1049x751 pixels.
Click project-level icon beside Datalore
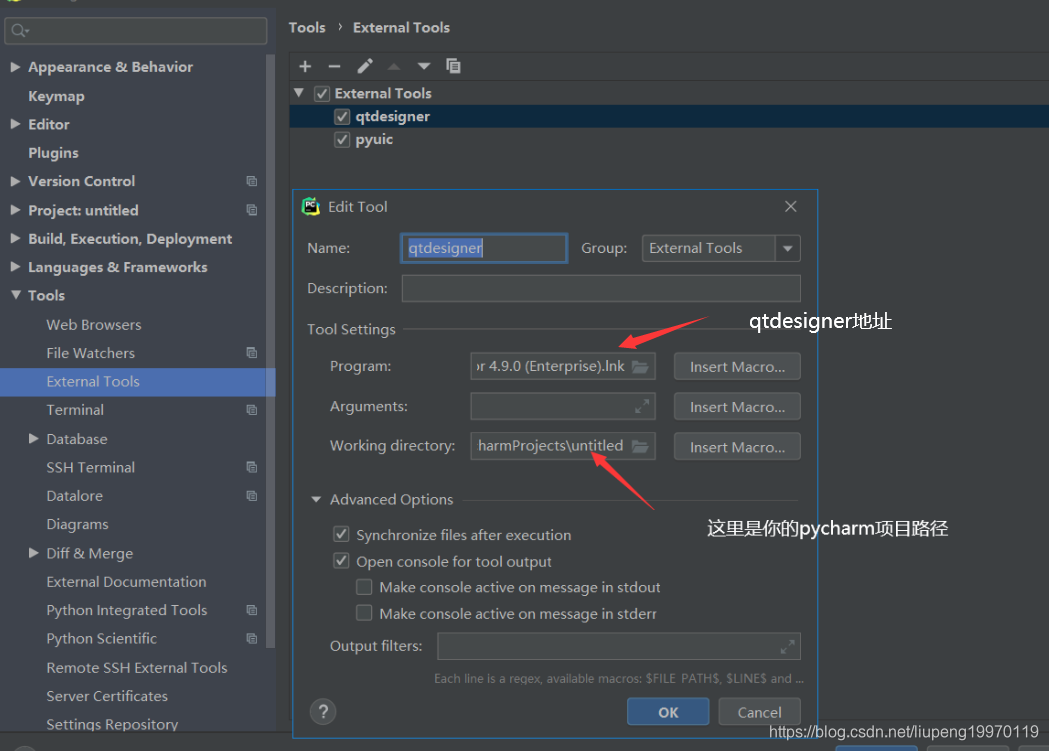click(x=252, y=496)
